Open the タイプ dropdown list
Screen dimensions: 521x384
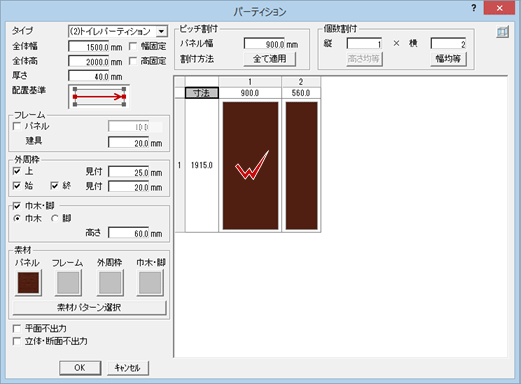coord(161,32)
